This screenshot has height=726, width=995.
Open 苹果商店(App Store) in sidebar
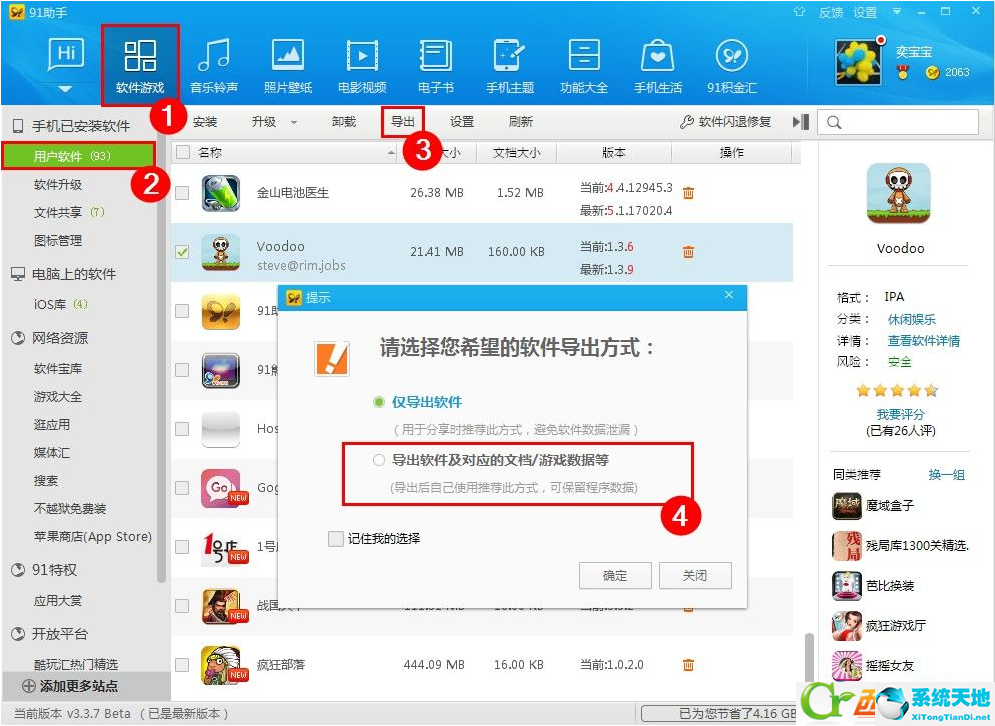93,537
